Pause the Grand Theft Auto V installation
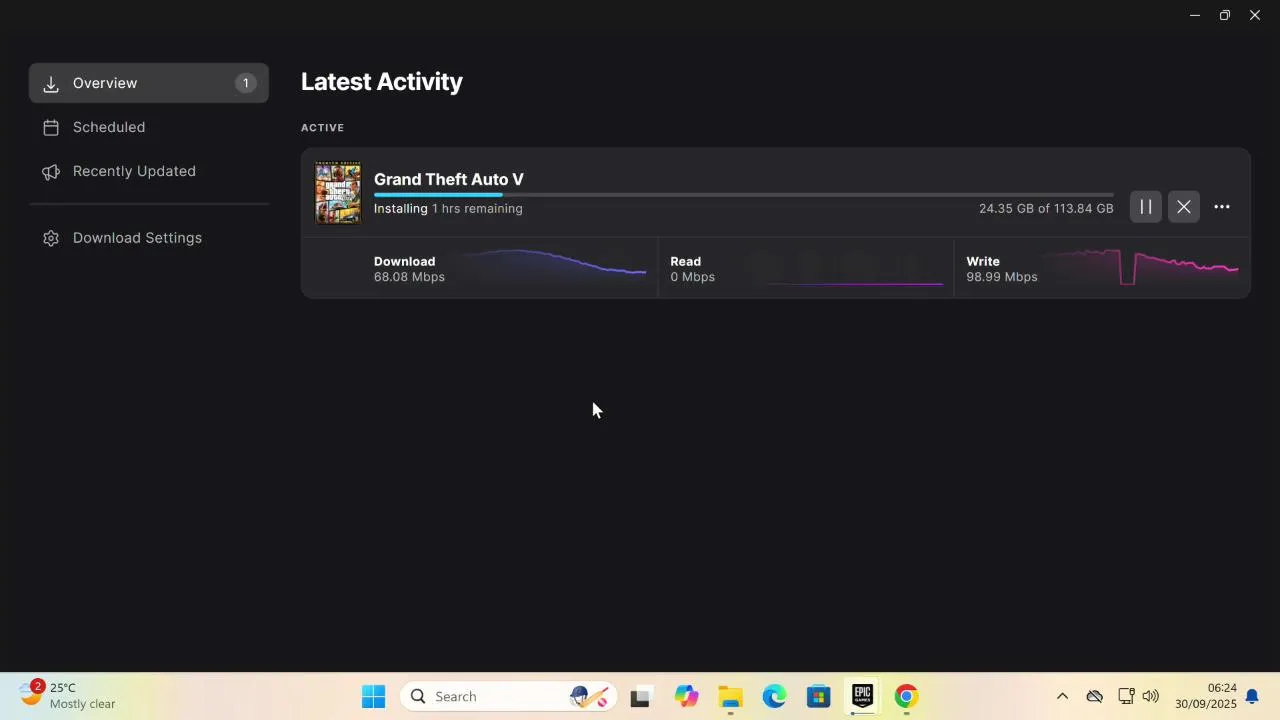Viewport: 1280px width, 720px height. click(1146, 207)
